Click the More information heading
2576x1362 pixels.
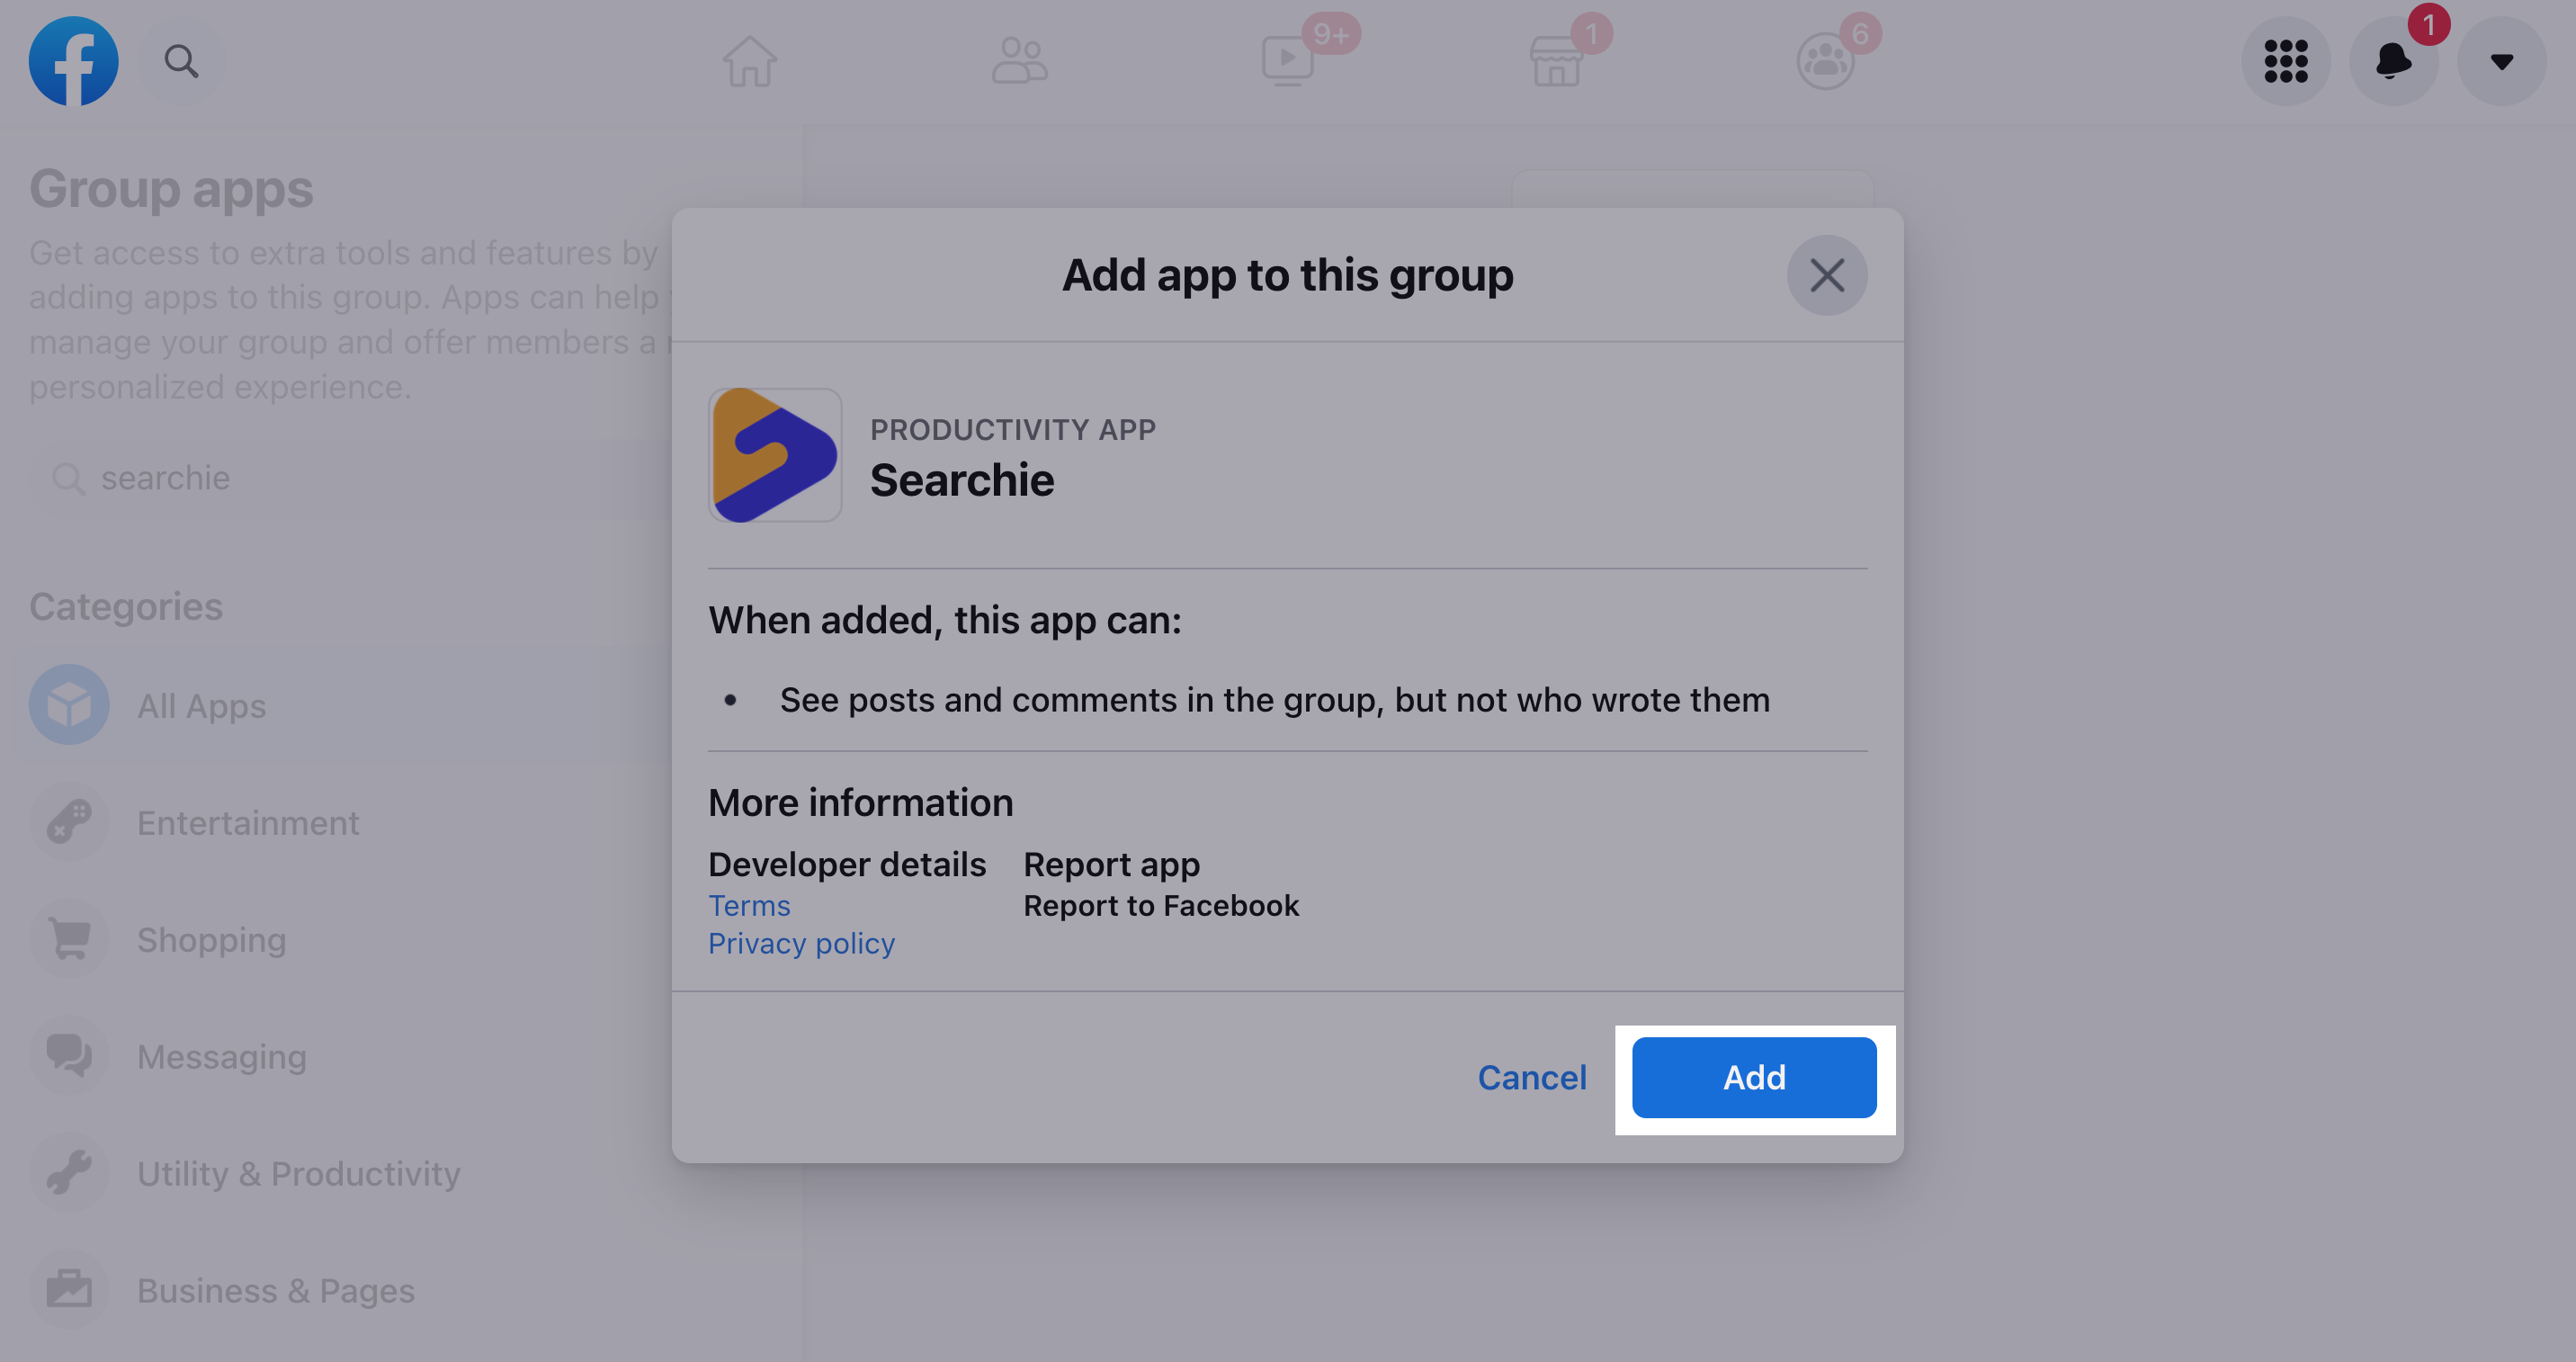[x=860, y=803]
